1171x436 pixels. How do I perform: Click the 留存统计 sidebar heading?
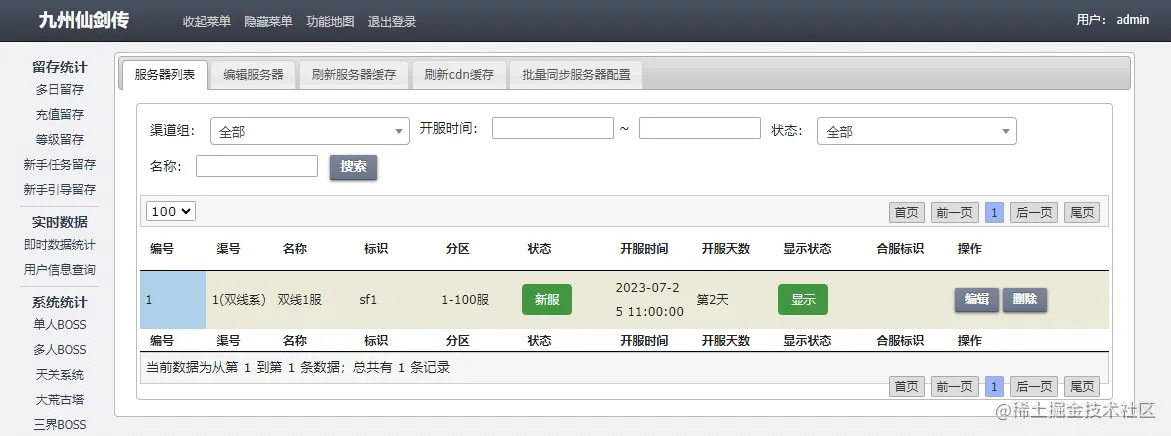coord(60,67)
